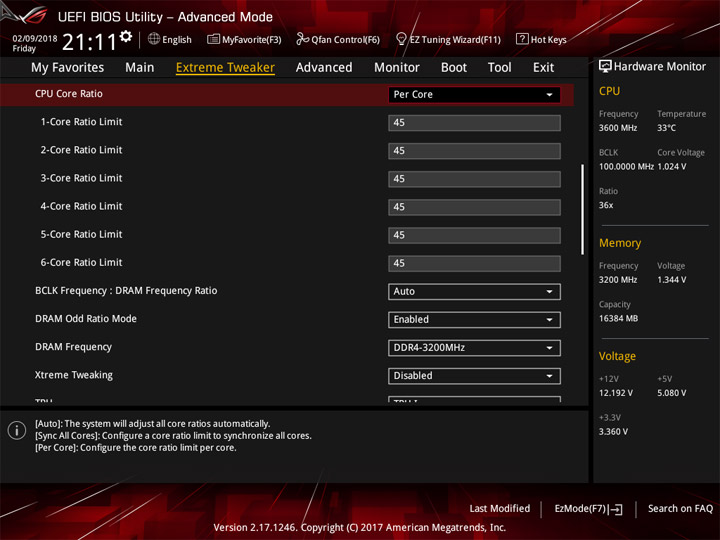
Task: Select the Extreme Tweaker tab
Action: tap(225, 68)
